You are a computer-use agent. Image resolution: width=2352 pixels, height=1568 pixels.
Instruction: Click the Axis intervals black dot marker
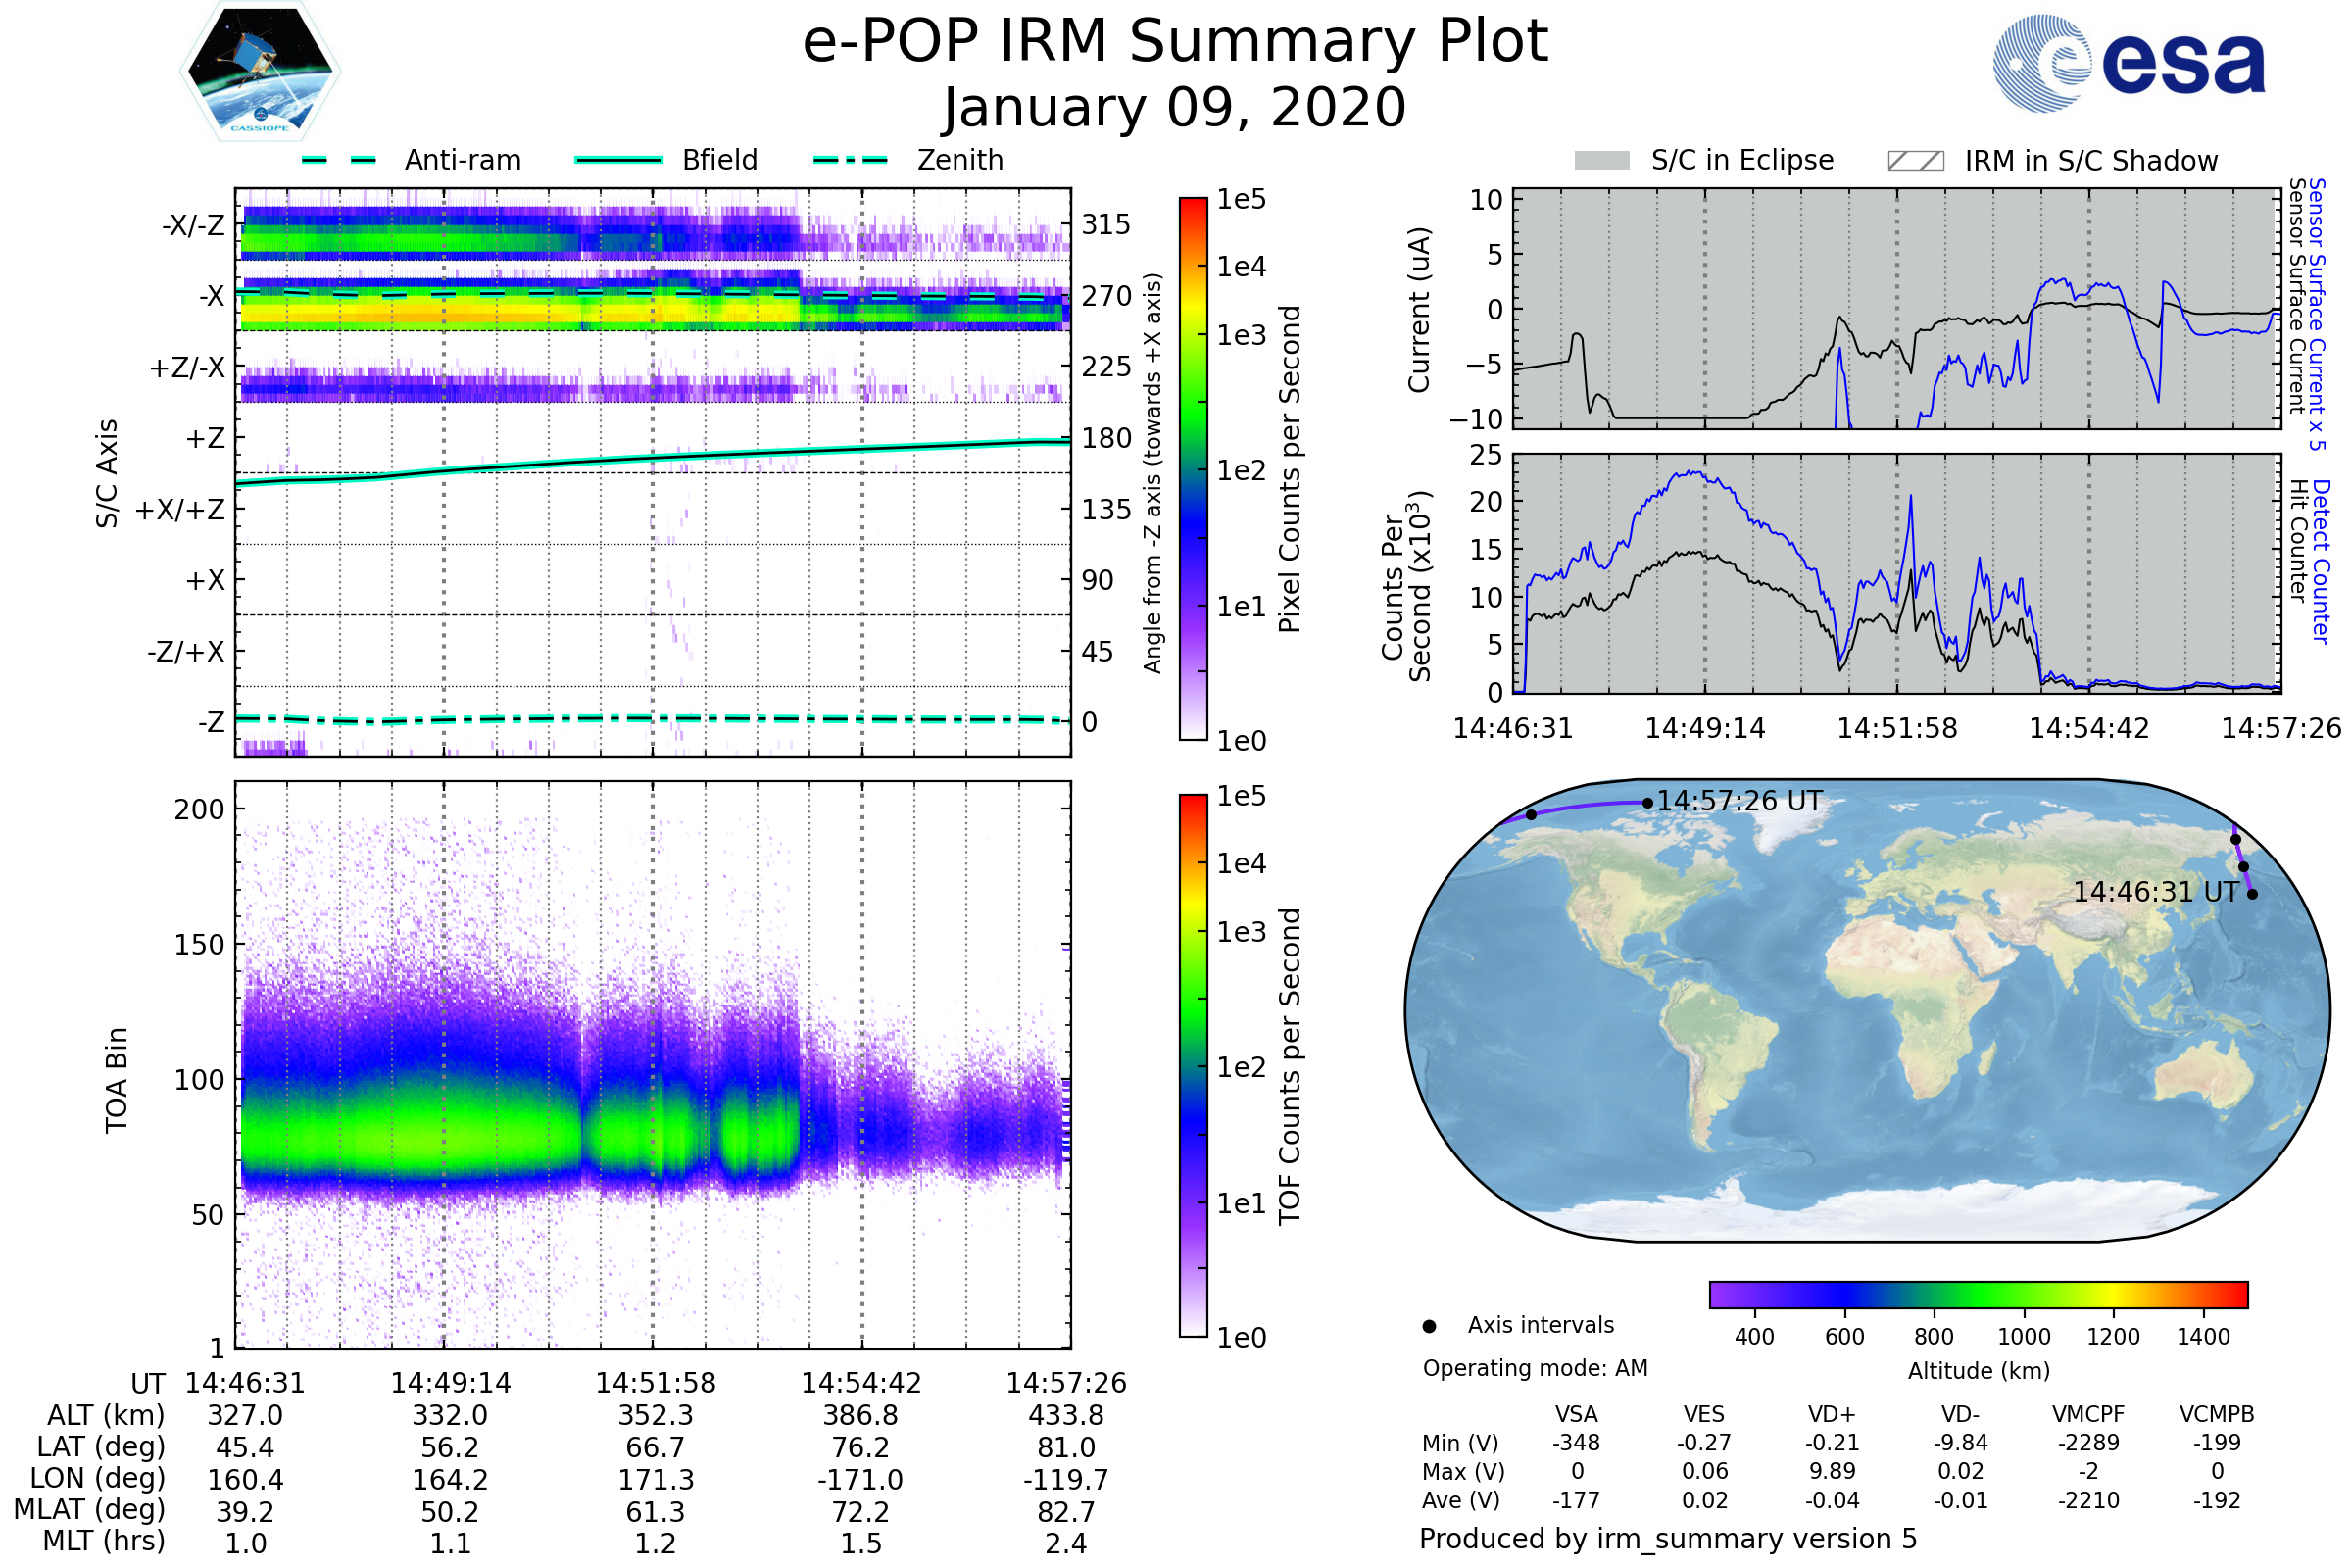pyautogui.click(x=1429, y=1326)
